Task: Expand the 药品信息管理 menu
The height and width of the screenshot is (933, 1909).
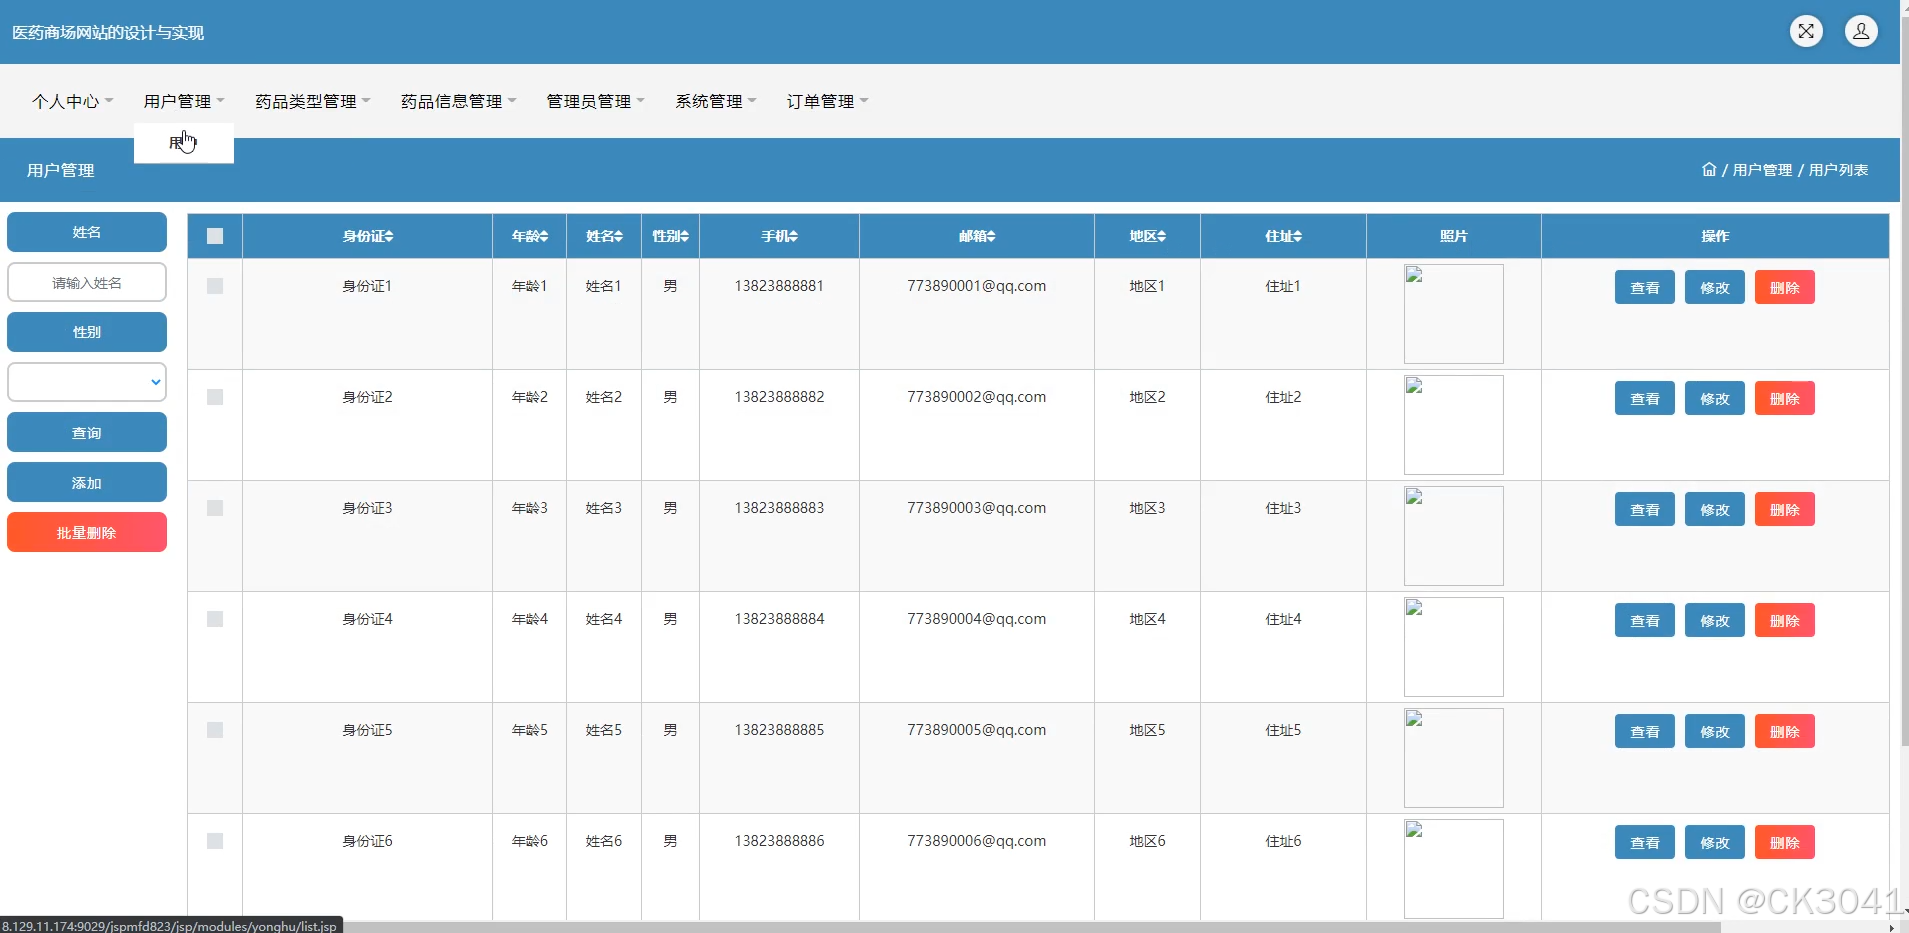Action: [459, 101]
